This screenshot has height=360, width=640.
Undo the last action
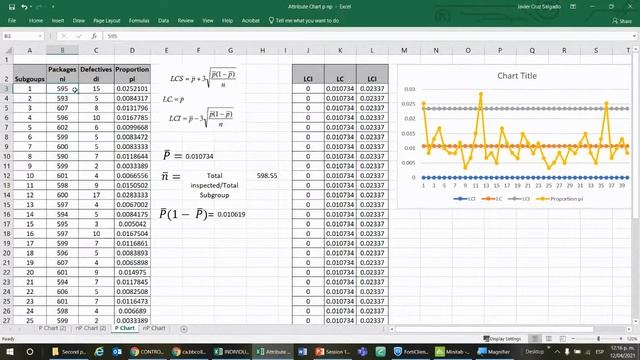(x=24, y=7)
